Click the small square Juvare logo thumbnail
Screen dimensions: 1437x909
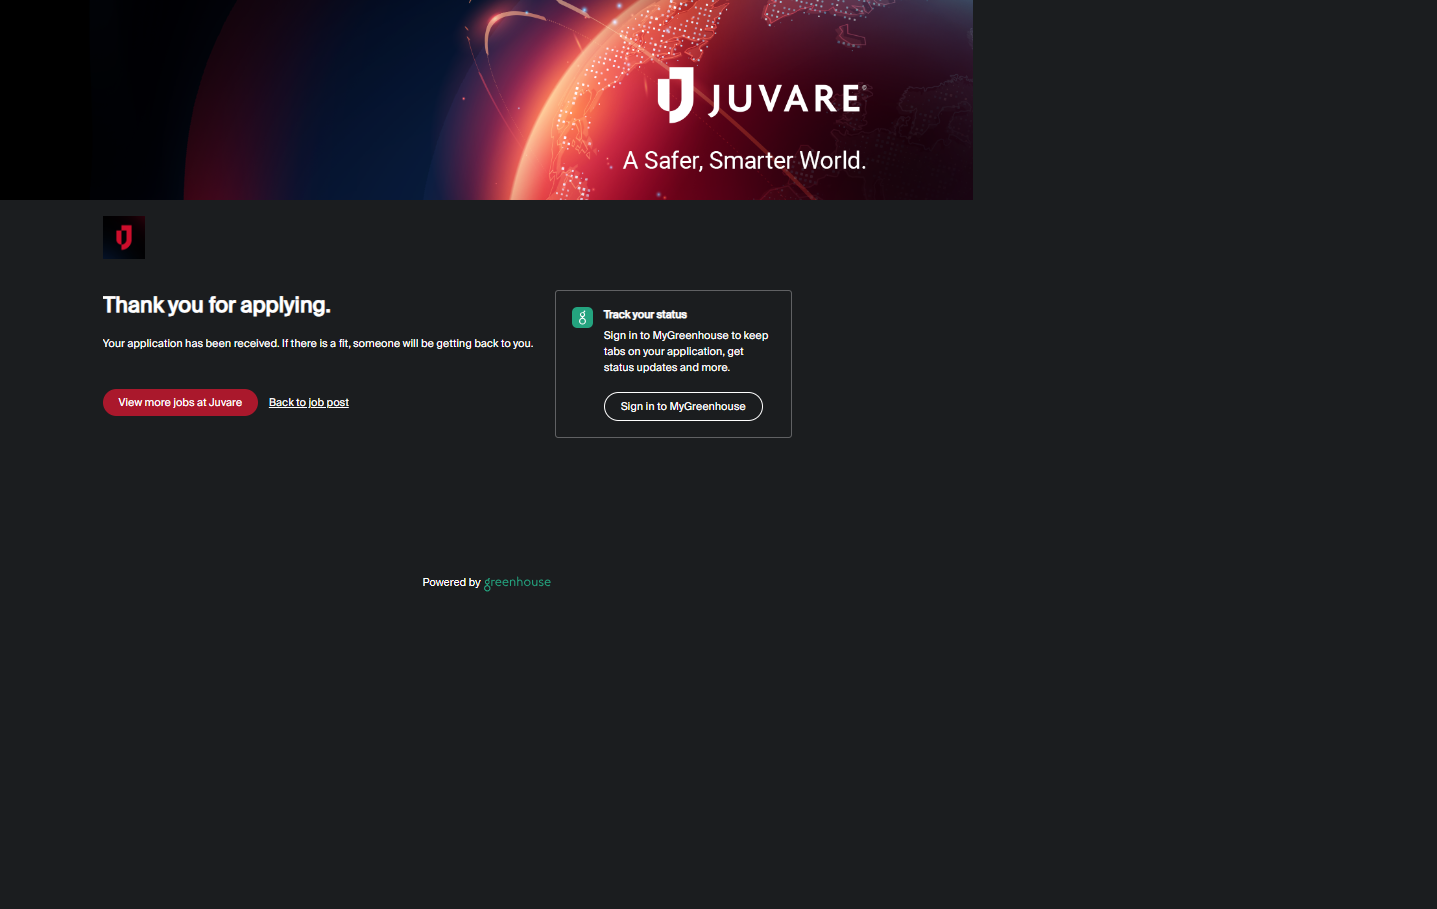pyautogui.click(x=124, y=238)
